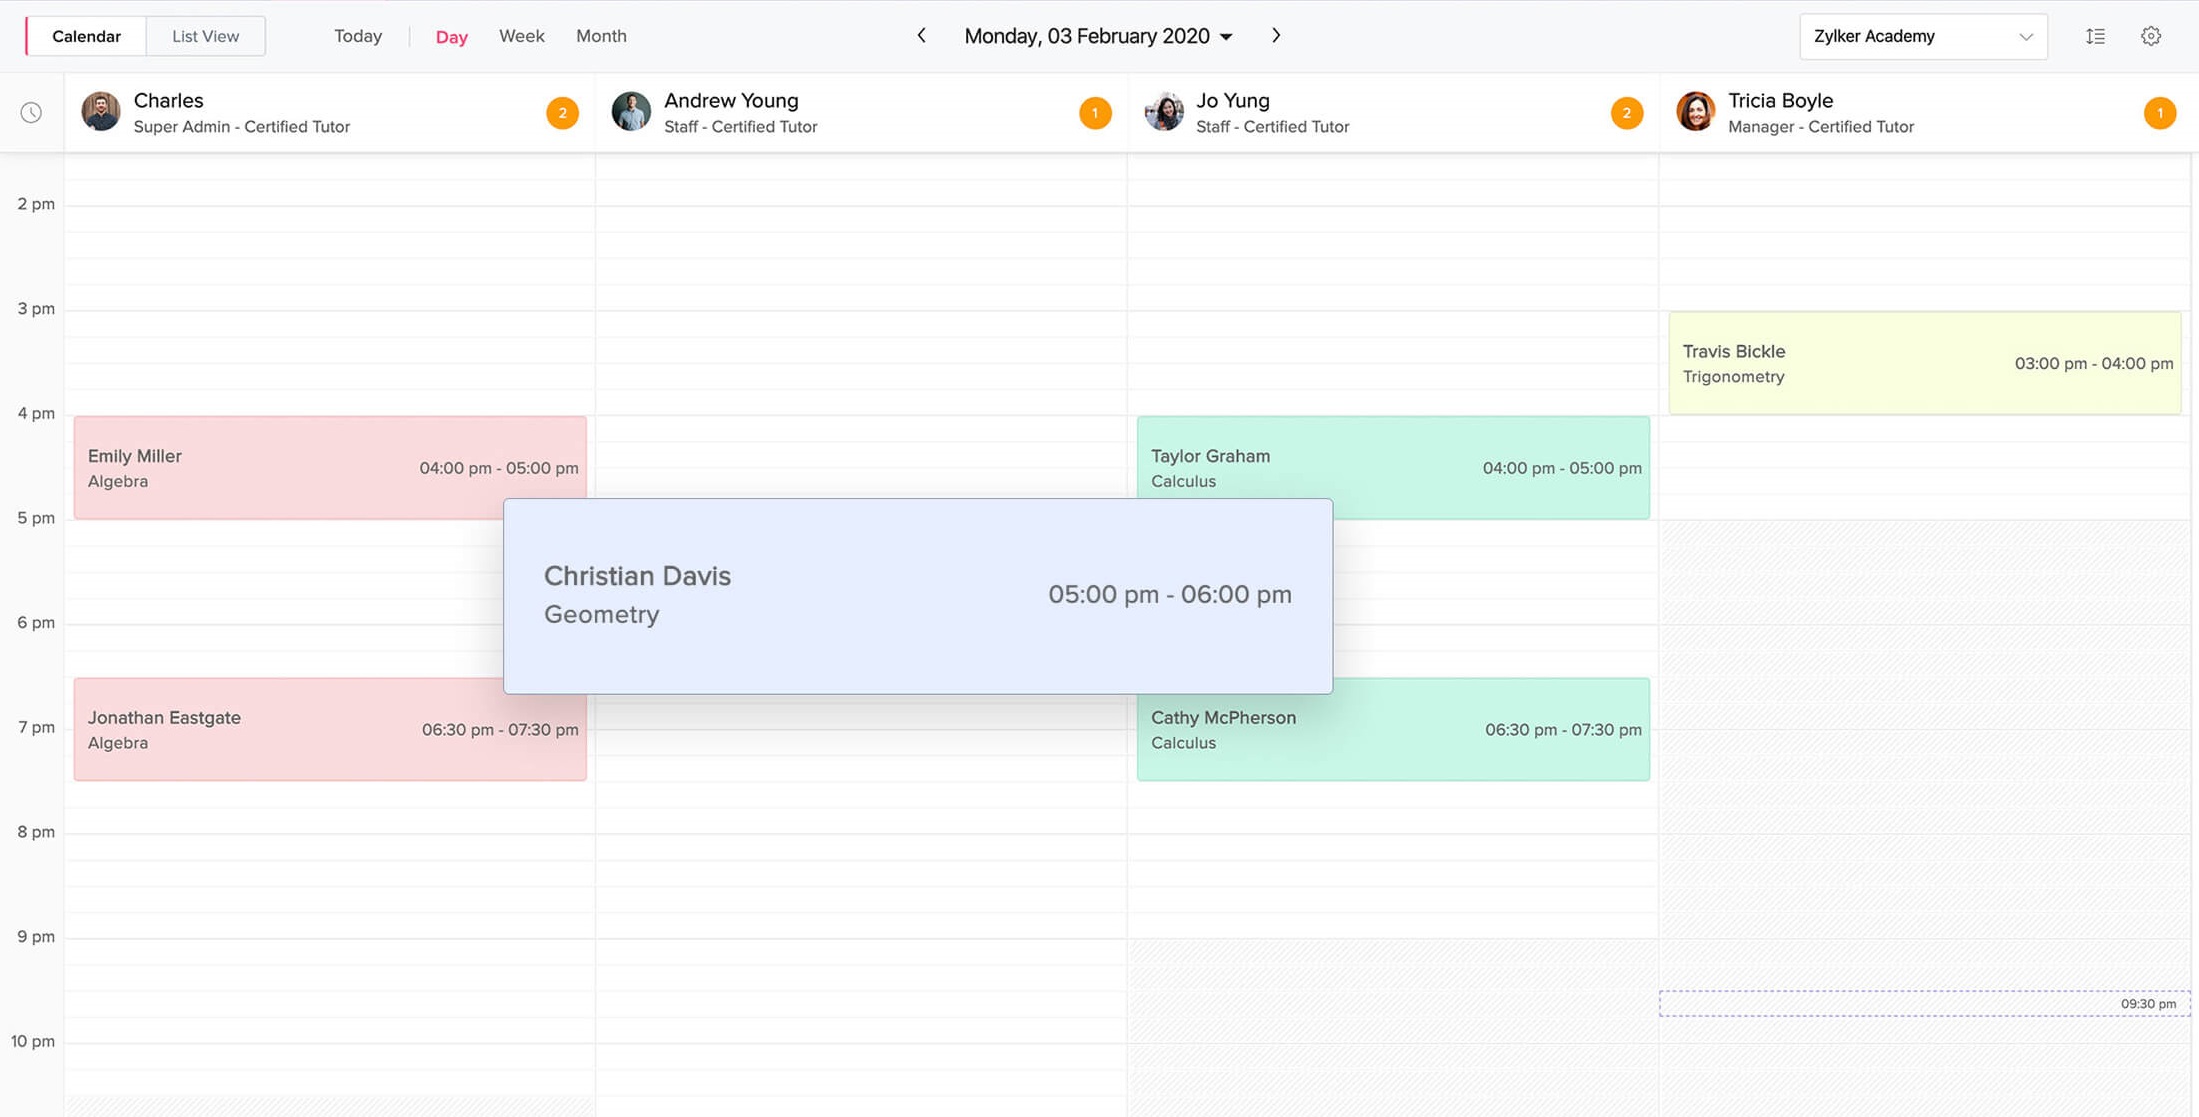Open Christian Davis Geometry appointment card
2199x1117 pixels.
pyautogui.click(x=917, y=596)
